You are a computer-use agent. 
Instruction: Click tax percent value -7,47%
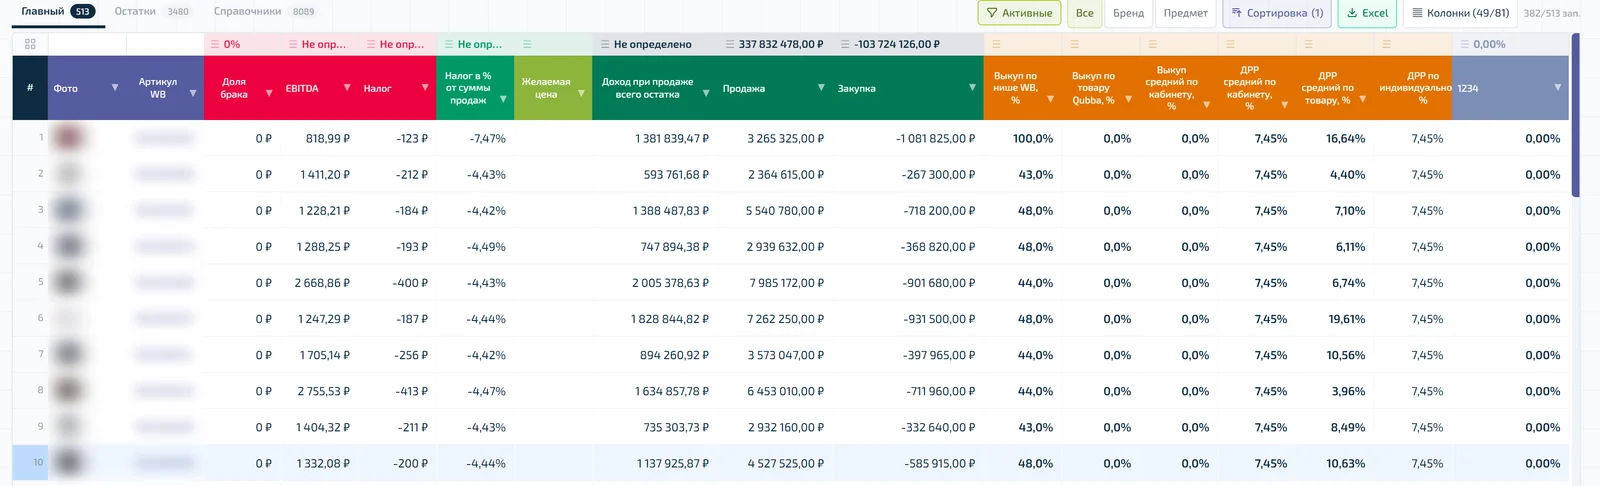(x=487, y=139)
